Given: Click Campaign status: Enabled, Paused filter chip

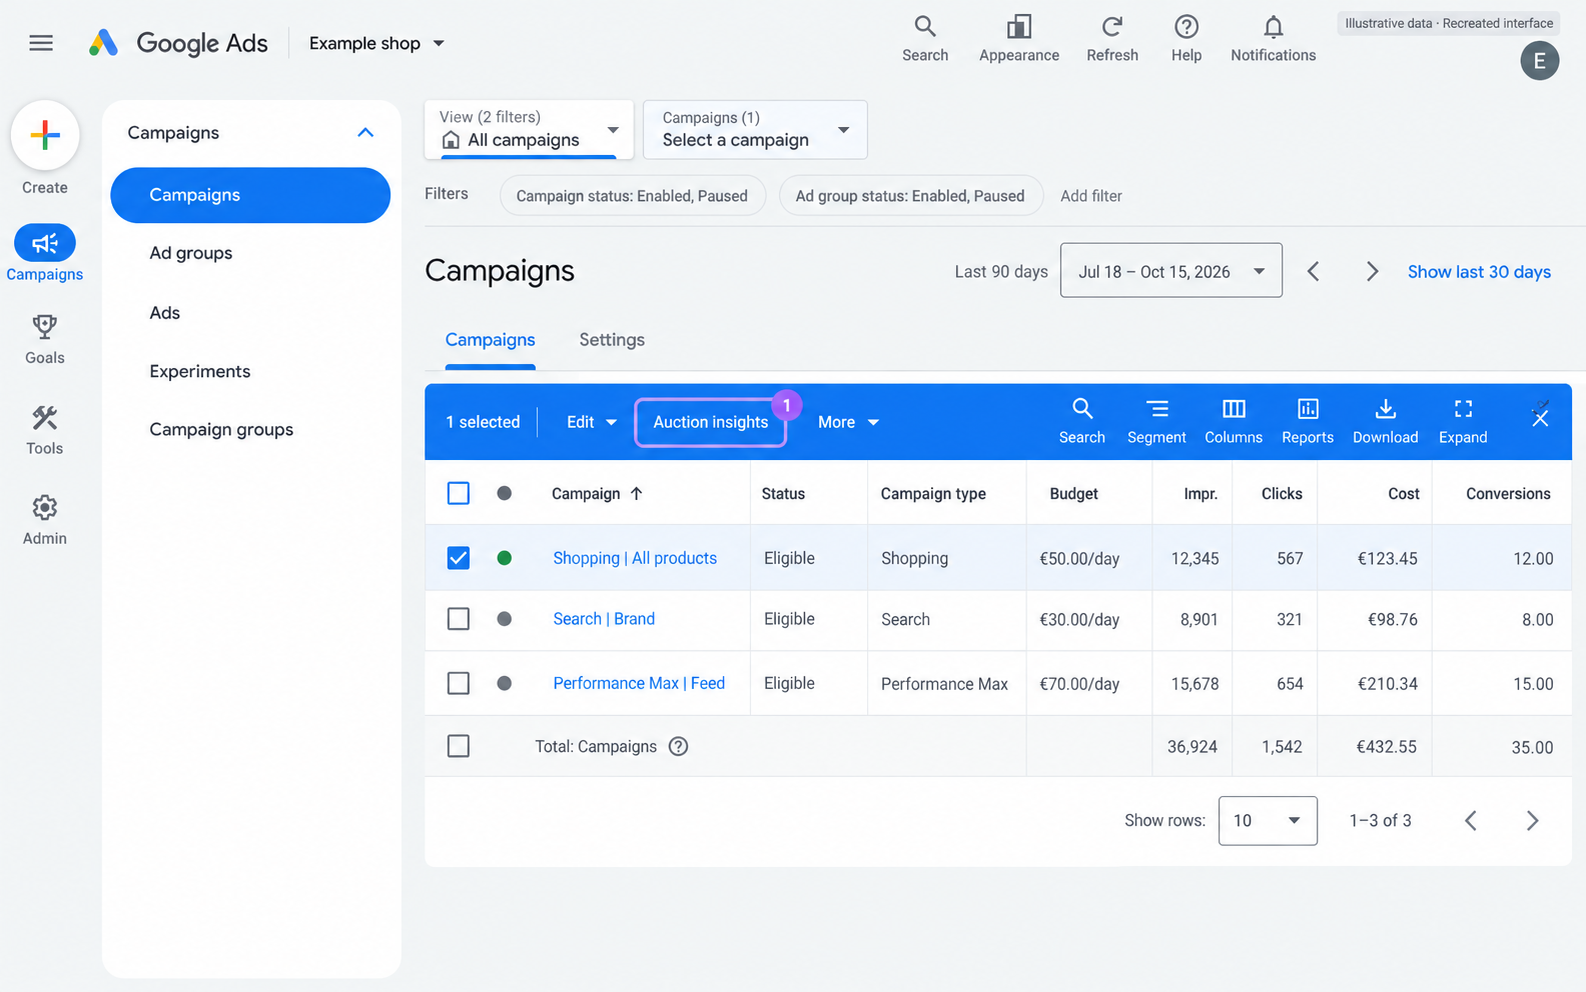Looking at the screenshot, I should point(632,196).
